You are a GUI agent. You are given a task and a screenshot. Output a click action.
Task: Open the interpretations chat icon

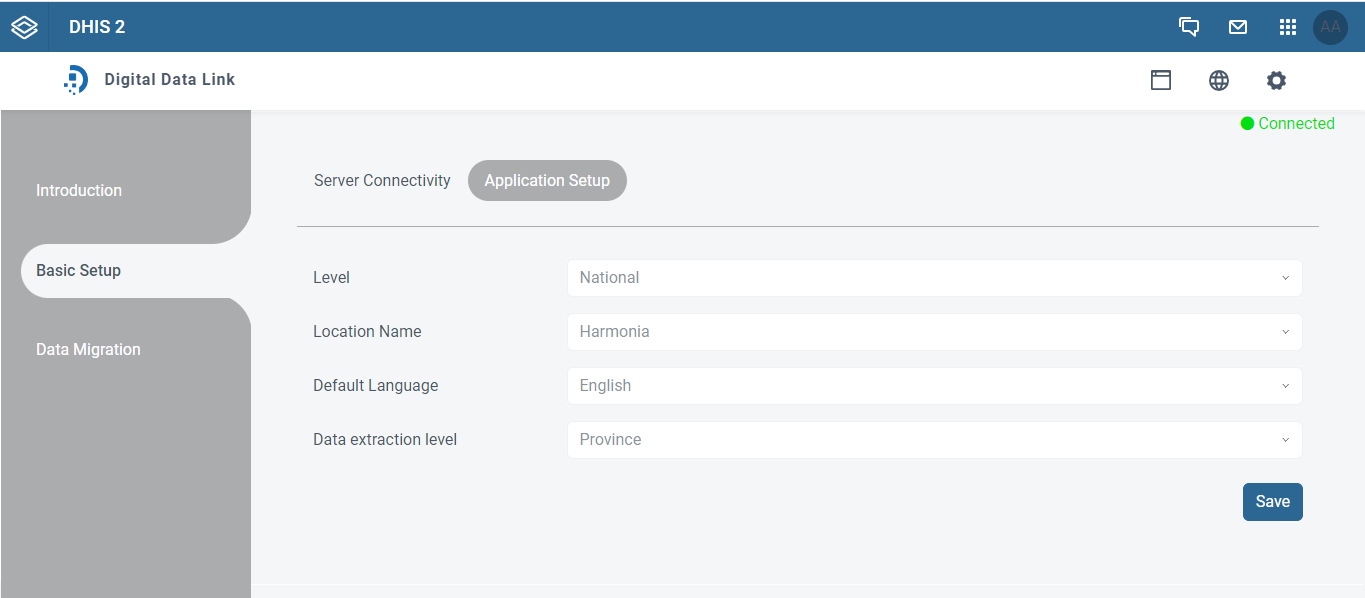tap(1189, 27)
